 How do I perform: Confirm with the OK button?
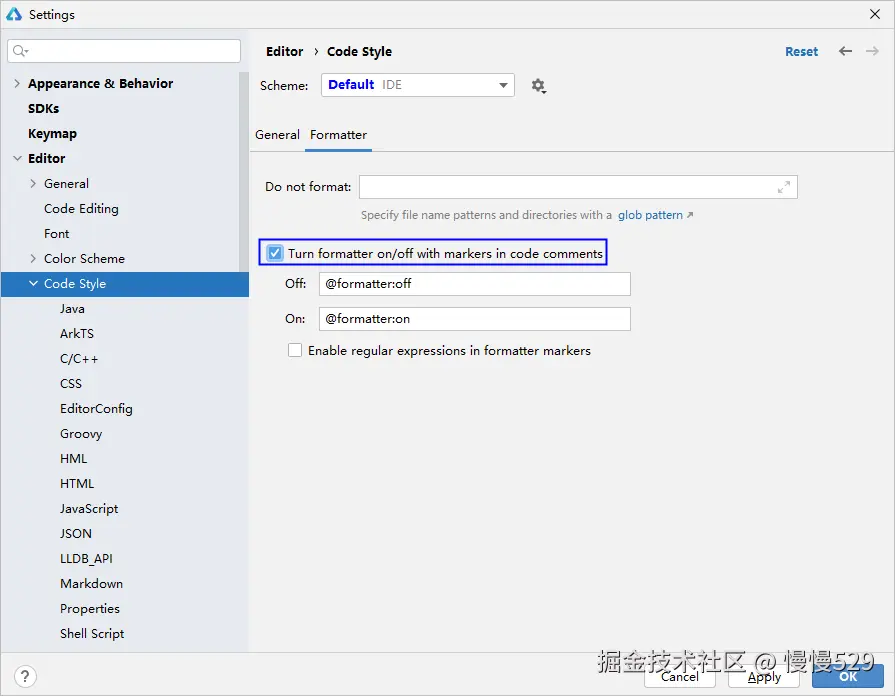[x=848, y=677]
